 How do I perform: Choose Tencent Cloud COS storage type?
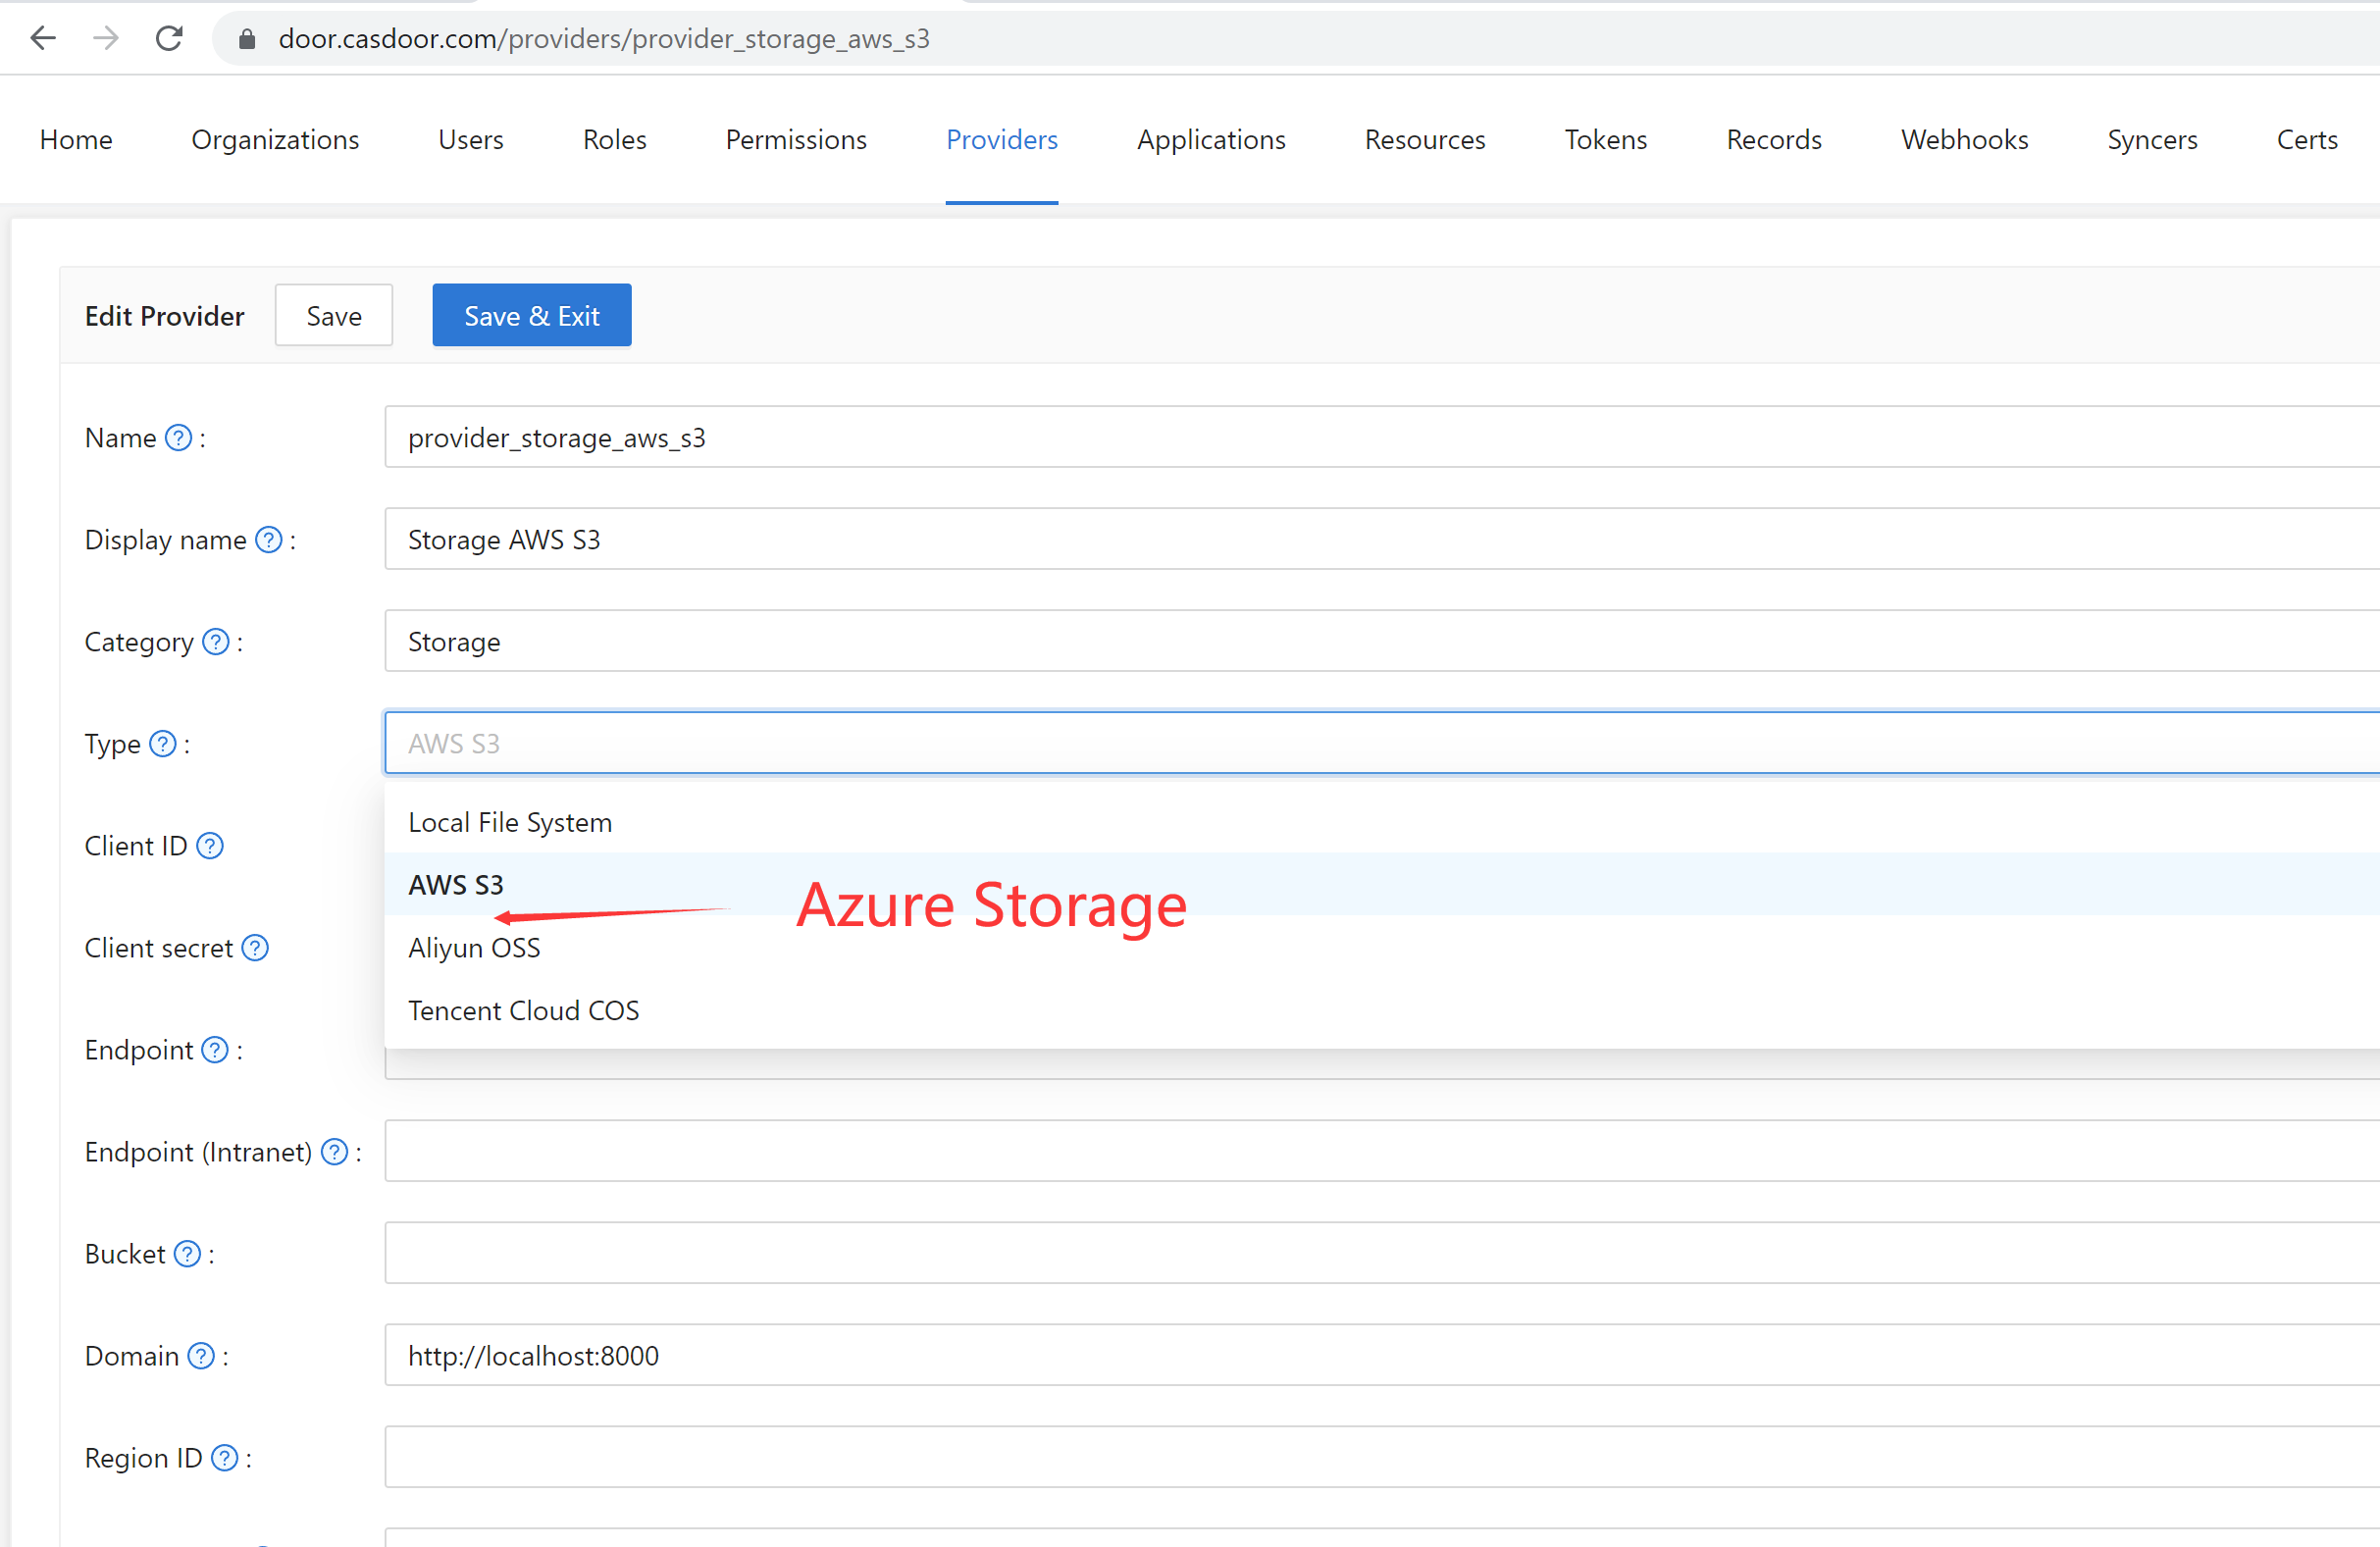click(523, 1009)
